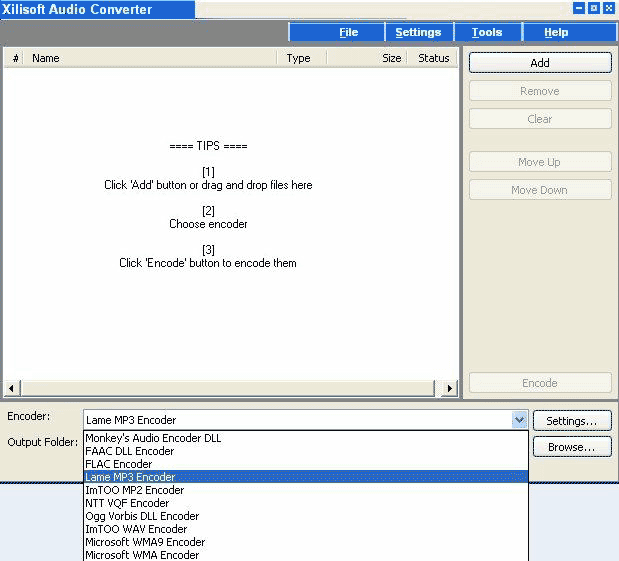Select Ogg Vorbis DLL Encoder
The height and width of the screenshot is (561, 619).
(x=142, y=516)
